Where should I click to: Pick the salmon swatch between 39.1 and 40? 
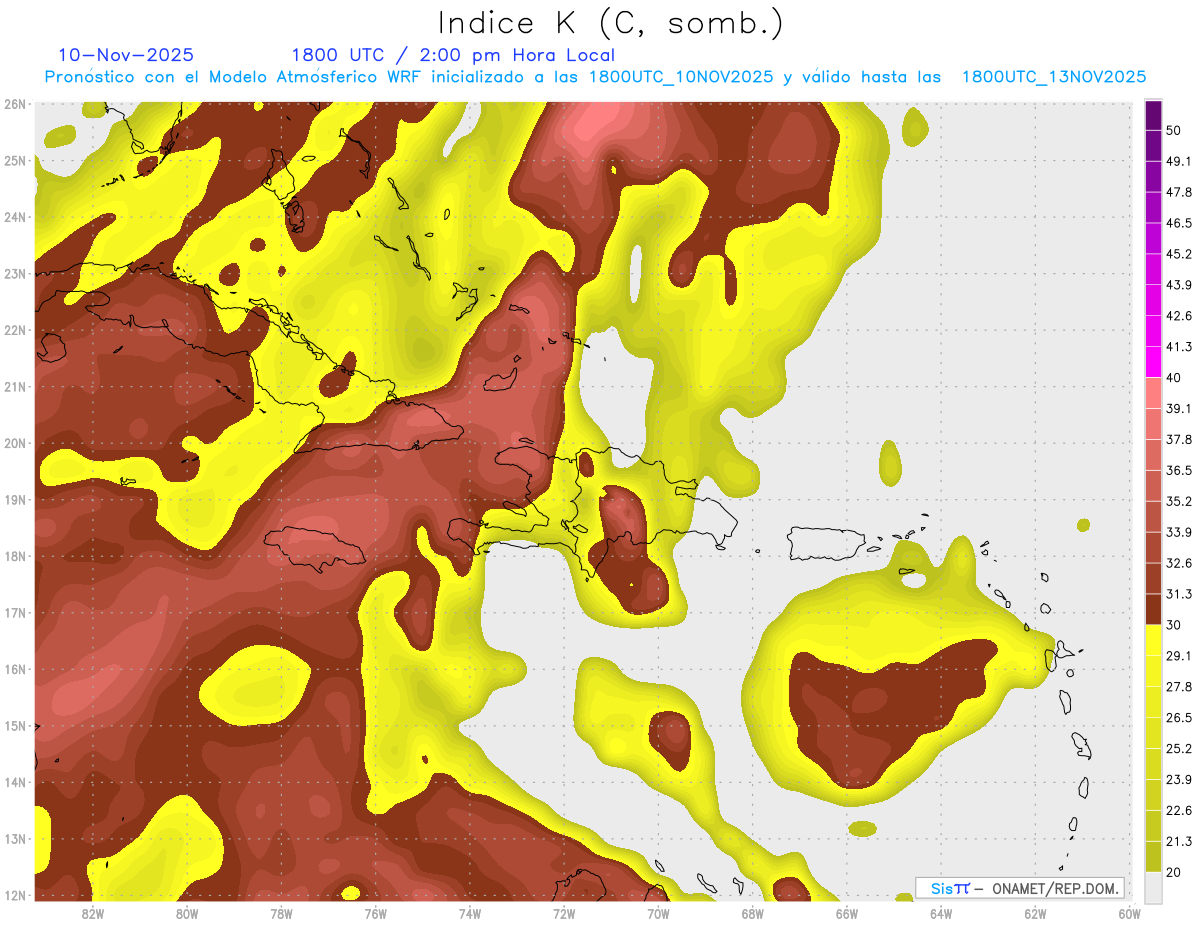(x=1153, y=393)
